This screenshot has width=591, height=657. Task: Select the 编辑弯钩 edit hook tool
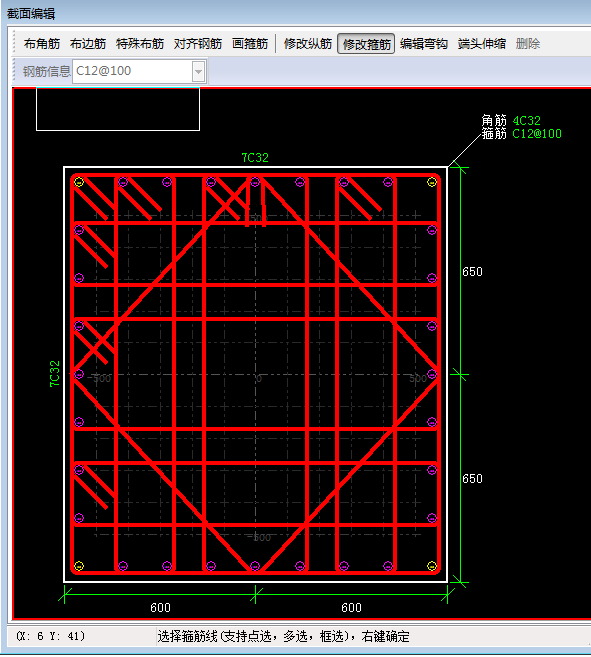(x=424, y=44)
